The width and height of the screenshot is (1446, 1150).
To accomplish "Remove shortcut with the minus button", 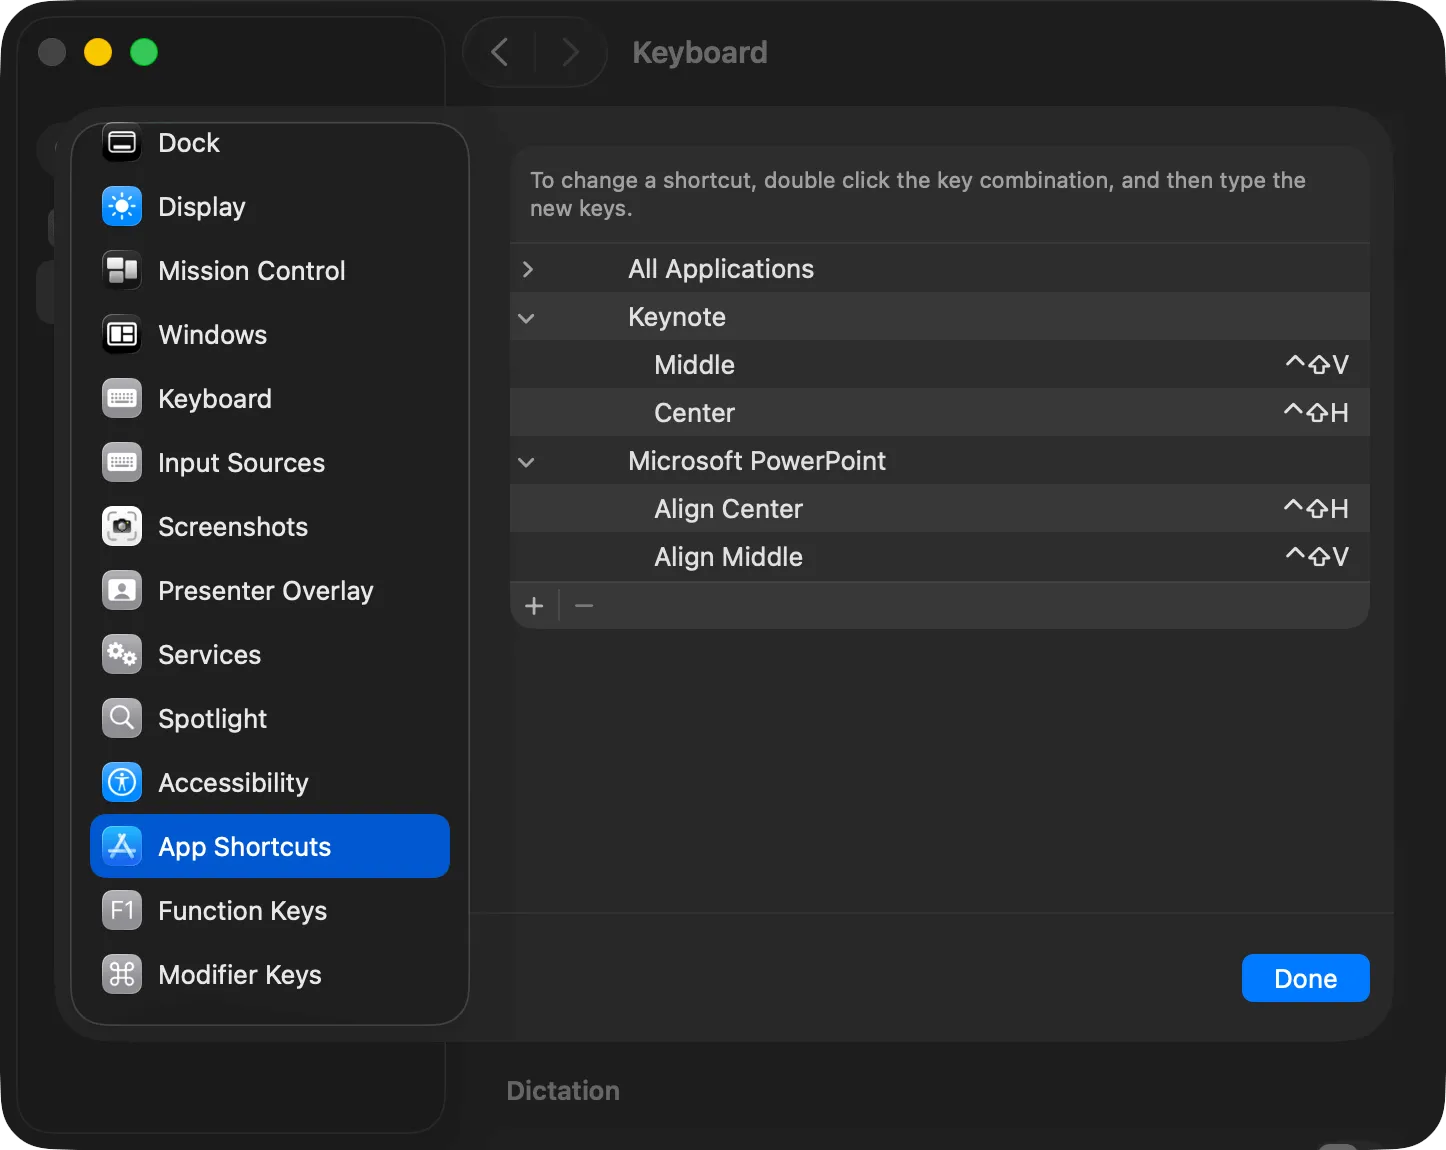I will 584,606.
